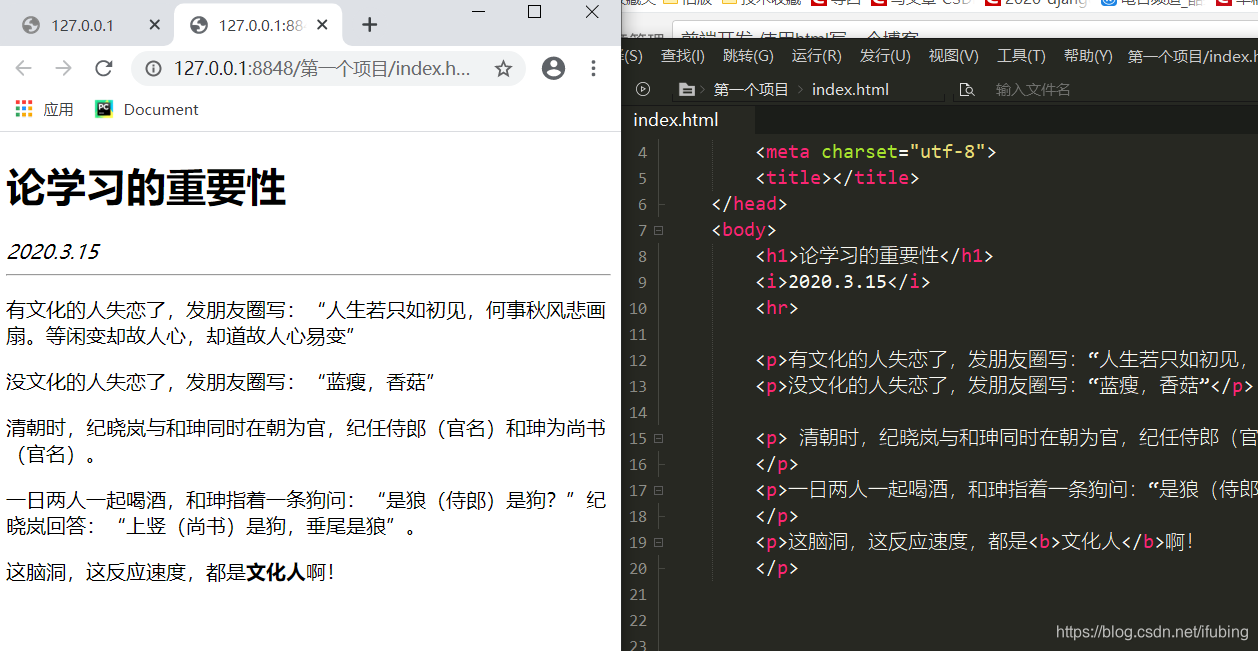Click the paragraph starting 没文化的人失恋了 in browser
The width and height of the screenshot is (1258, 651).
[221, 383]
